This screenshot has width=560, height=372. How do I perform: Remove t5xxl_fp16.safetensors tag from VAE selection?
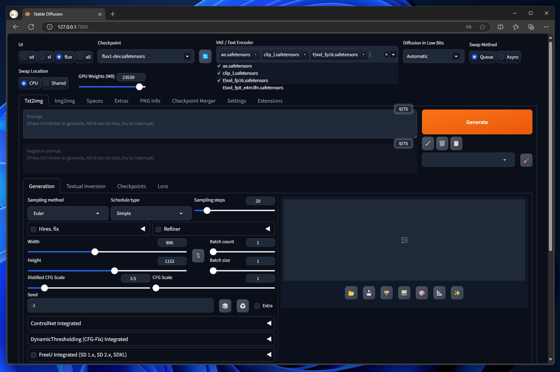363,55
